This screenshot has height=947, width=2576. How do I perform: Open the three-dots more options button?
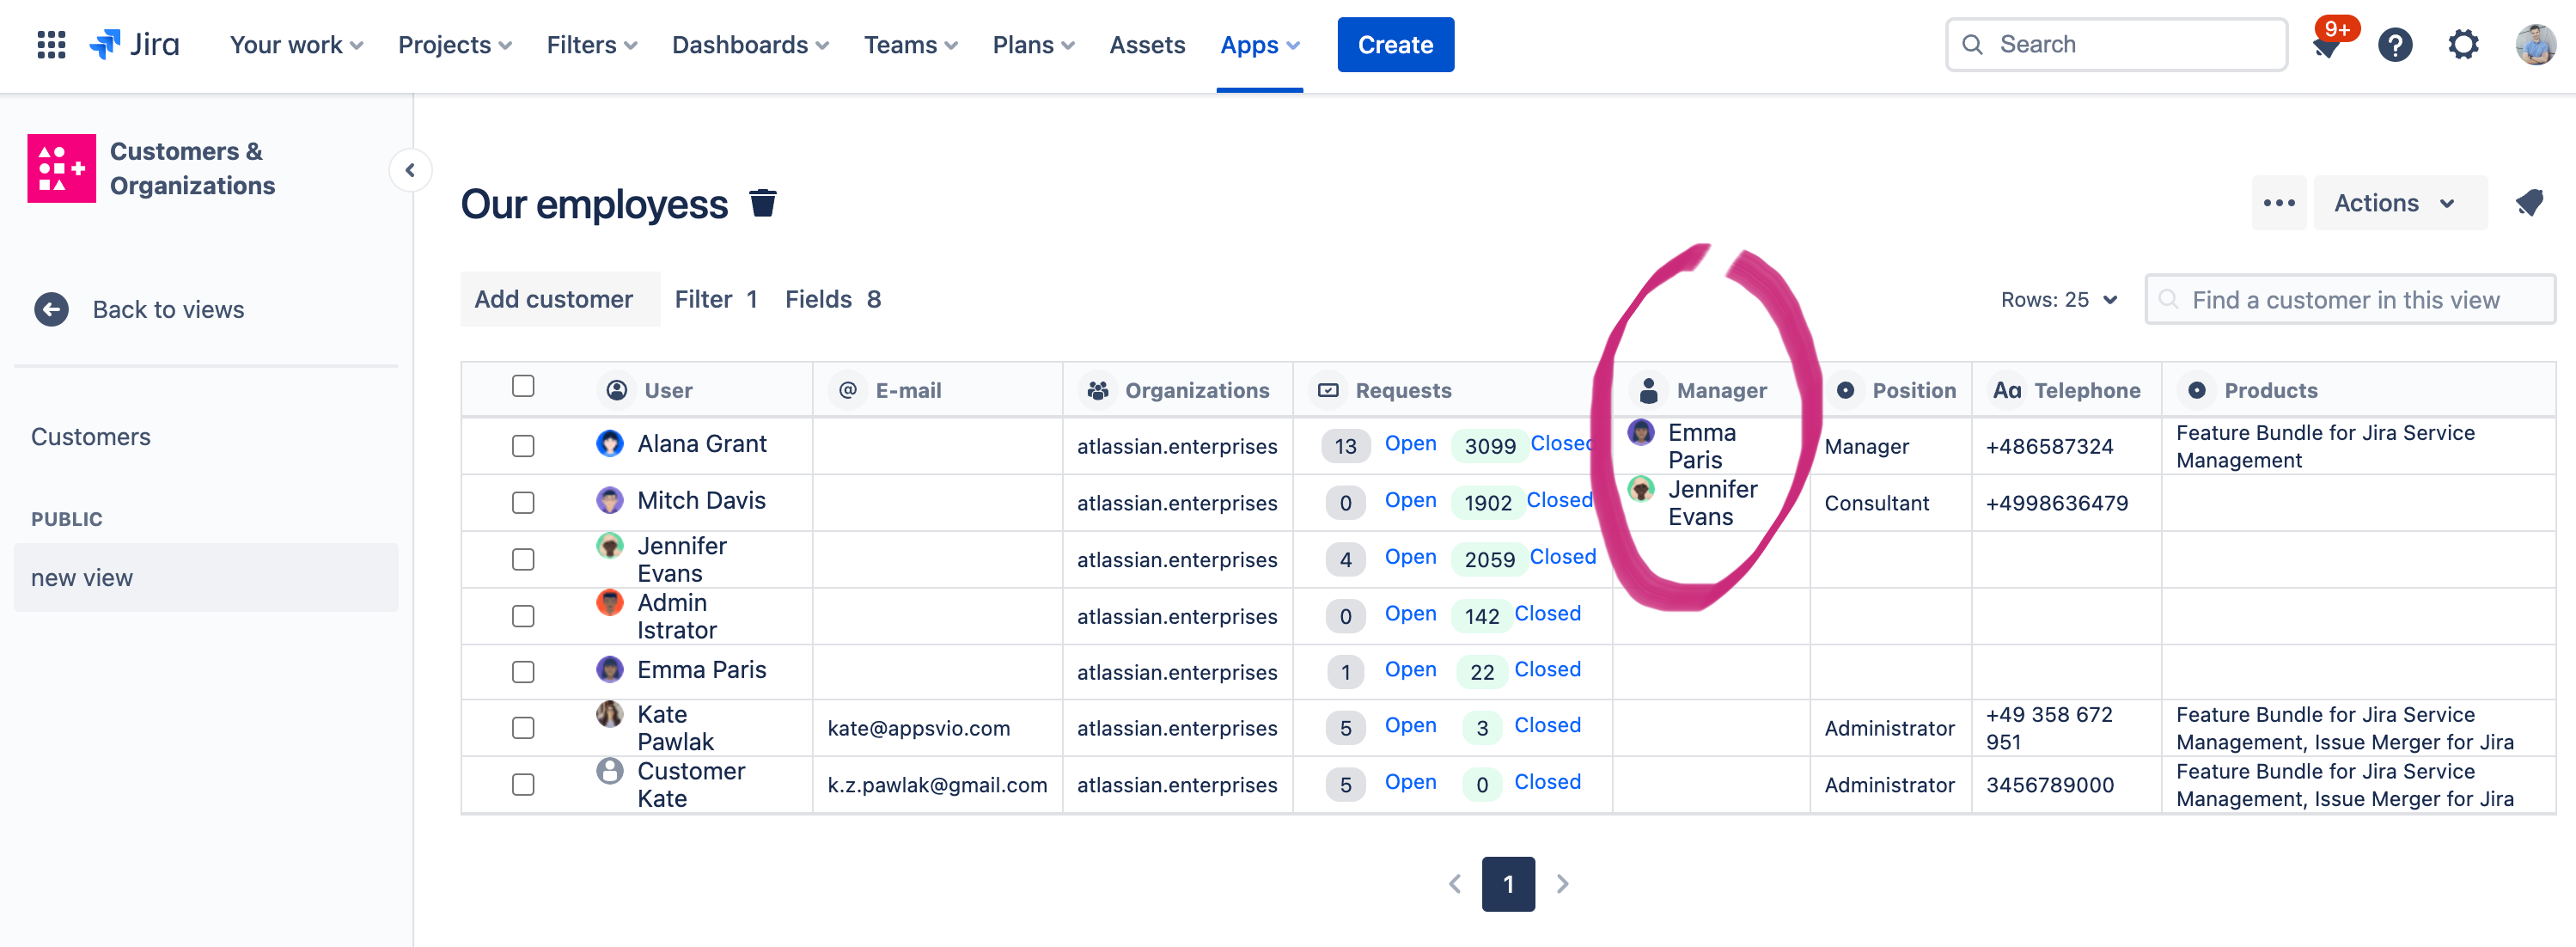(x=2279, y=203)
